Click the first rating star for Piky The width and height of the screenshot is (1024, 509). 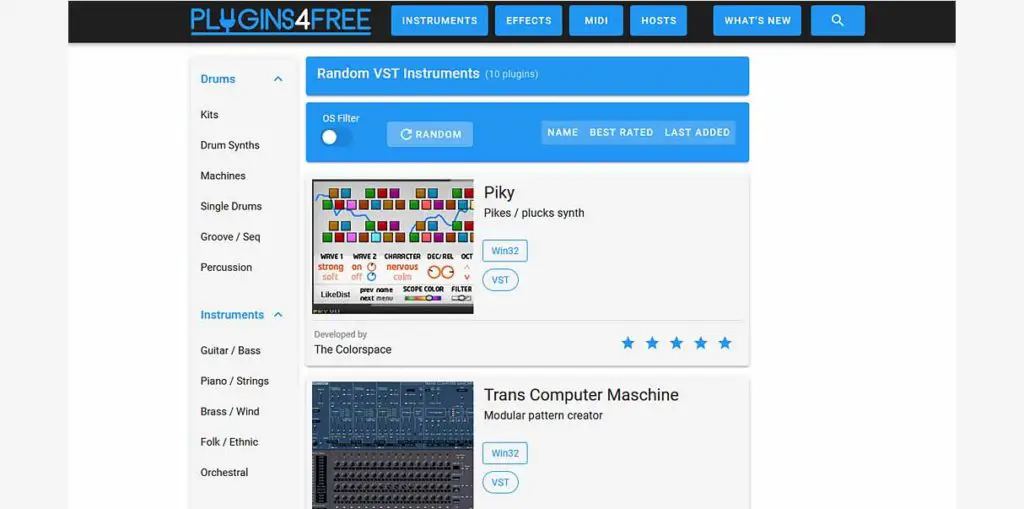pos(628,343)
